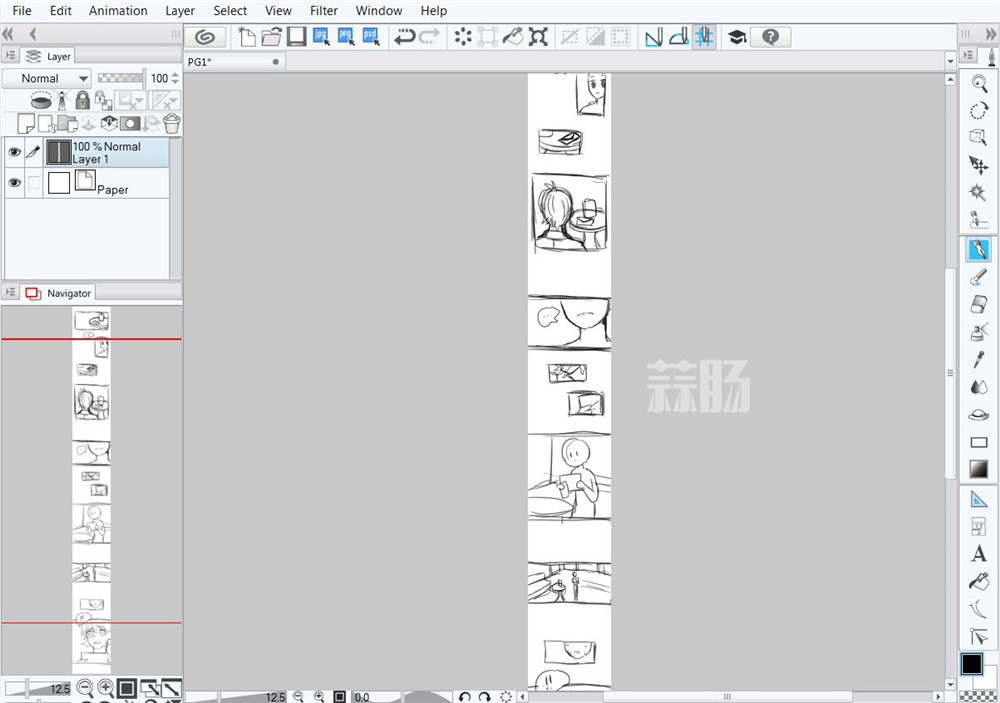Click the Clear (delete dots) toolbar icon

463,37
